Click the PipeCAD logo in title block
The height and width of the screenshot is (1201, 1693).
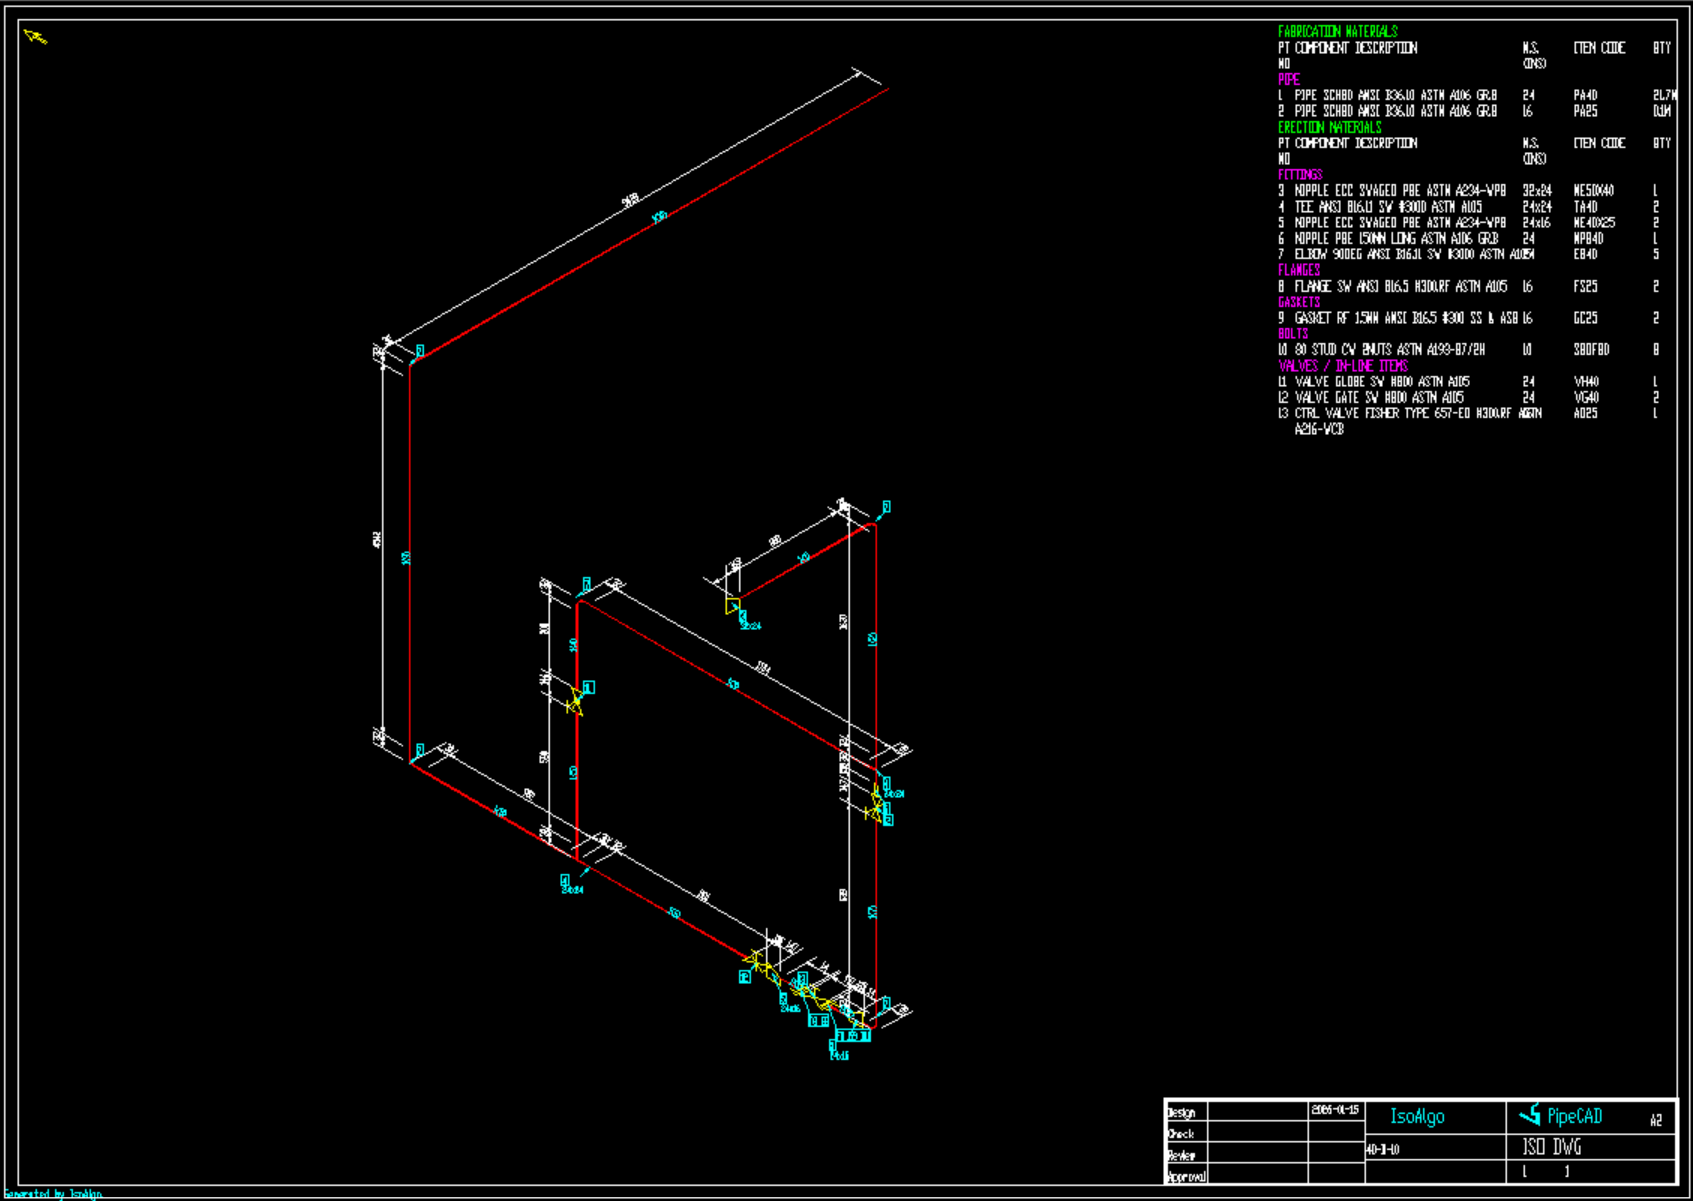tap(1560, 1116)
